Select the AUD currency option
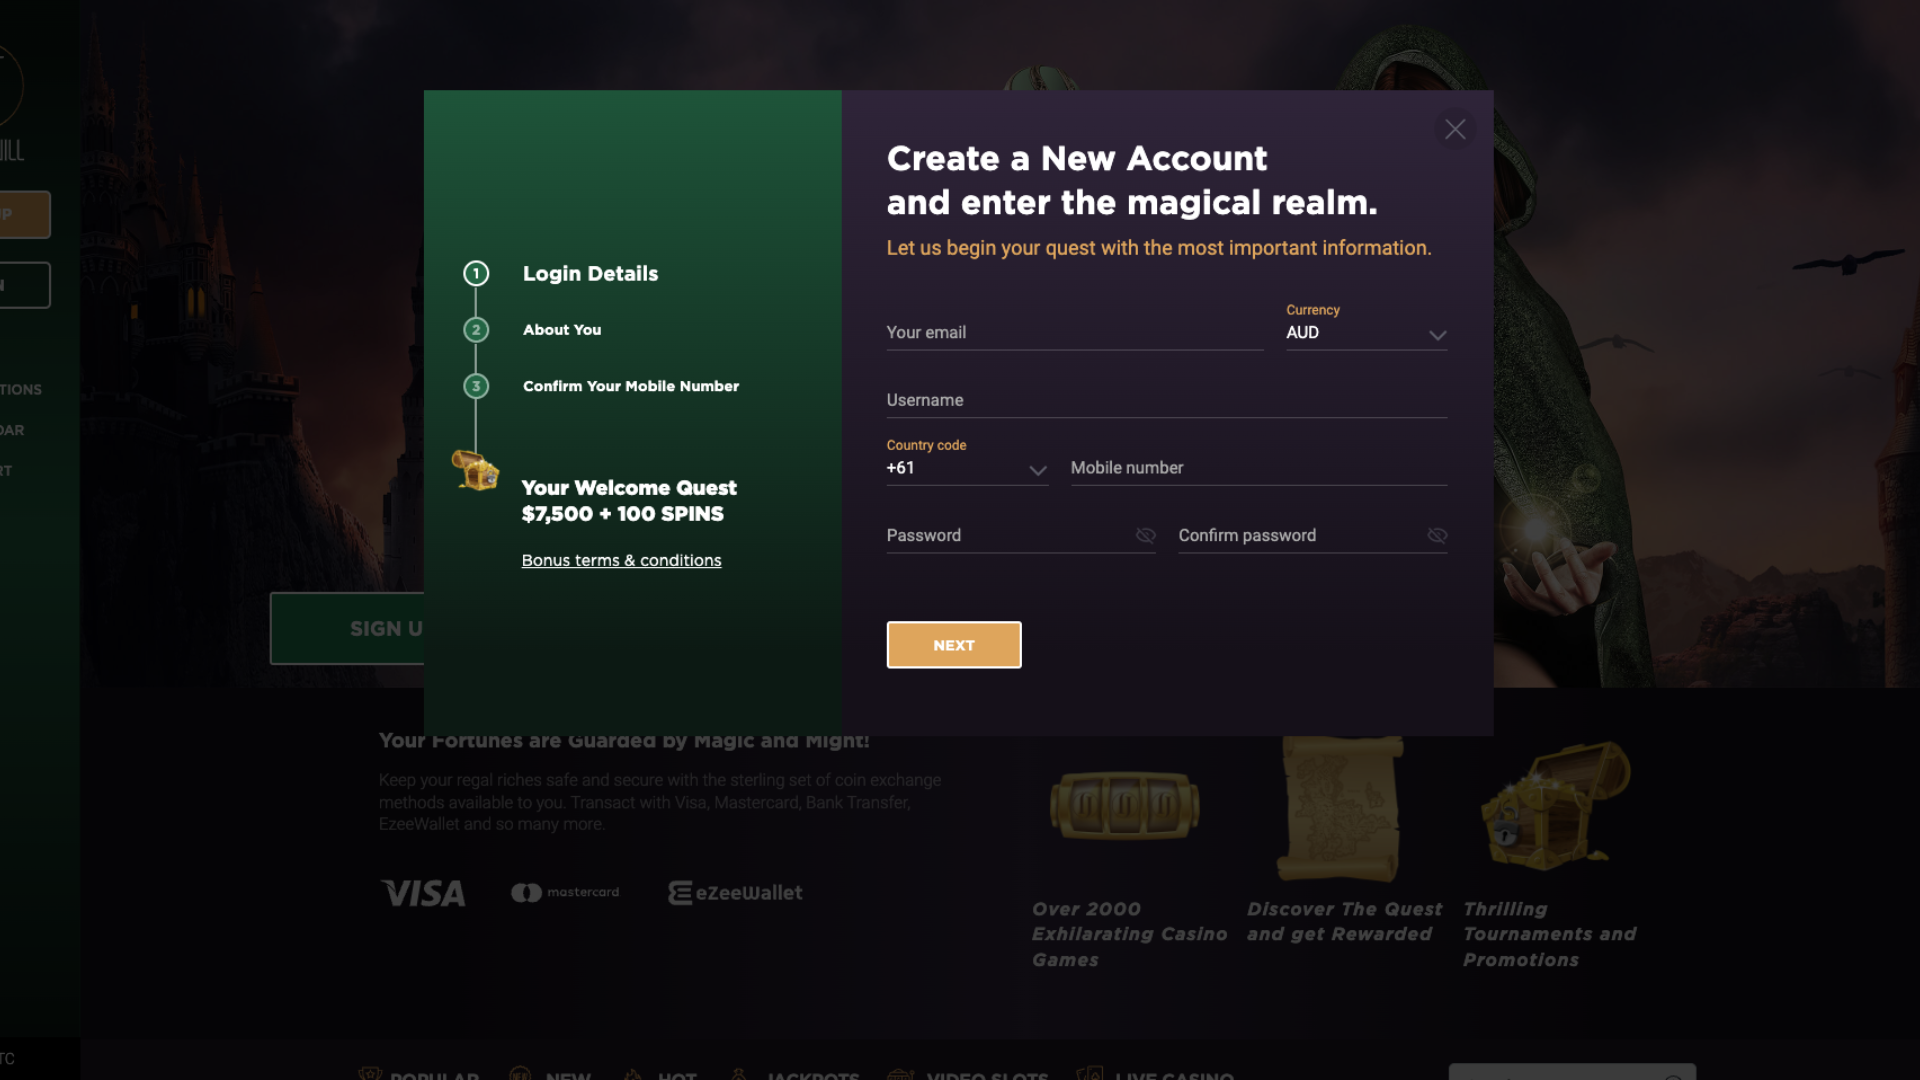 [x=1365, y=332]
